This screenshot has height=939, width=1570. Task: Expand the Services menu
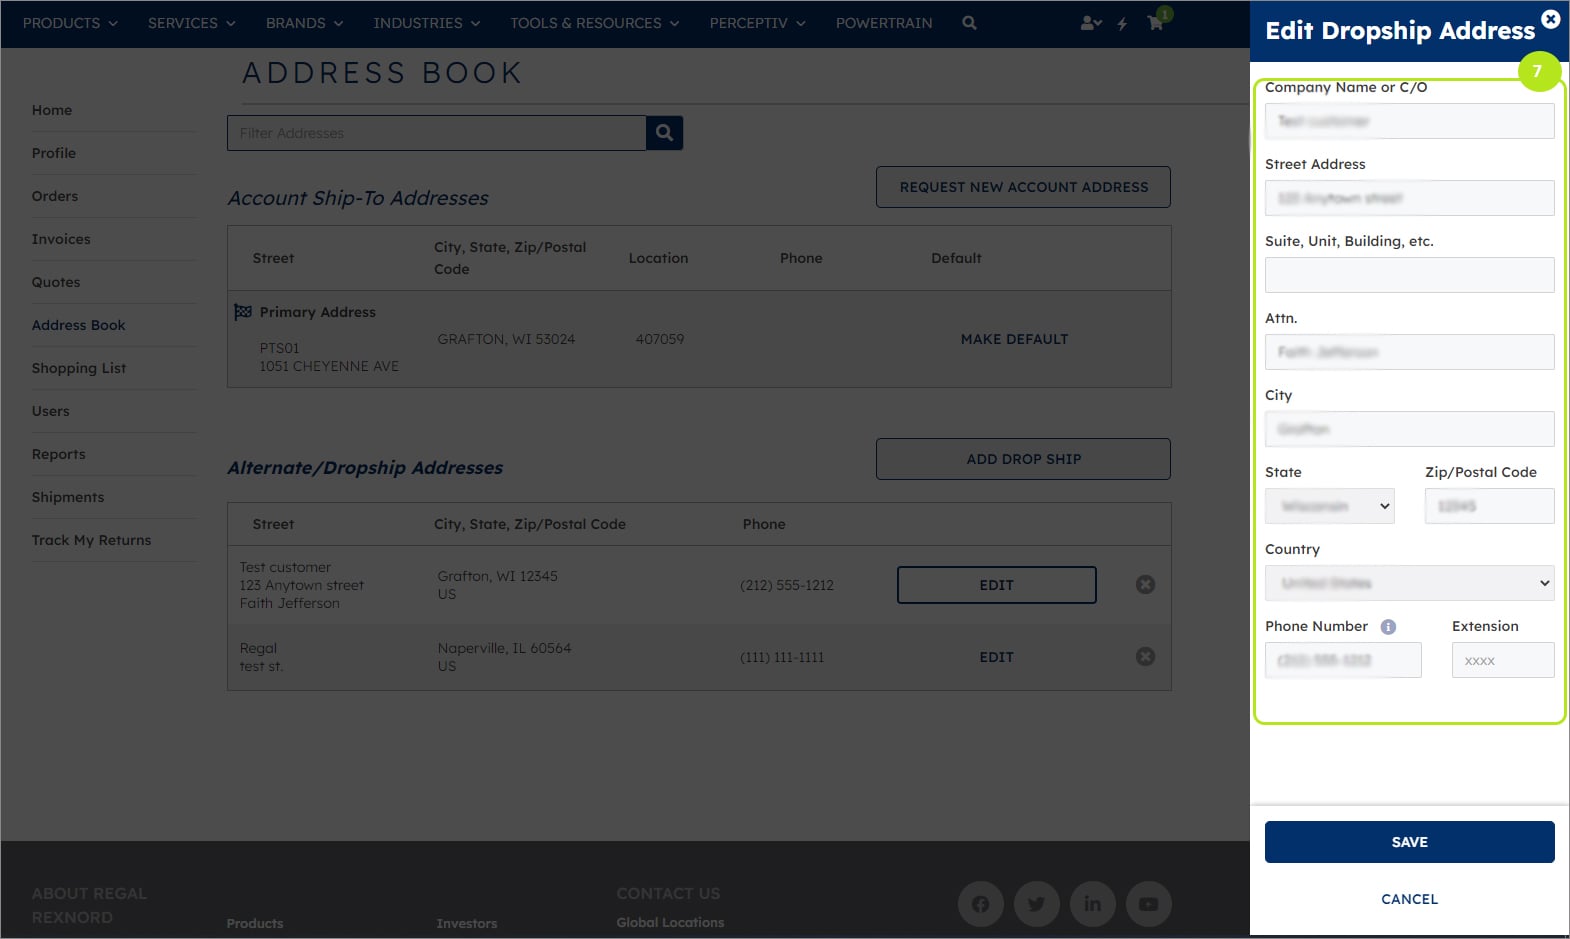[x=192, y=23]
